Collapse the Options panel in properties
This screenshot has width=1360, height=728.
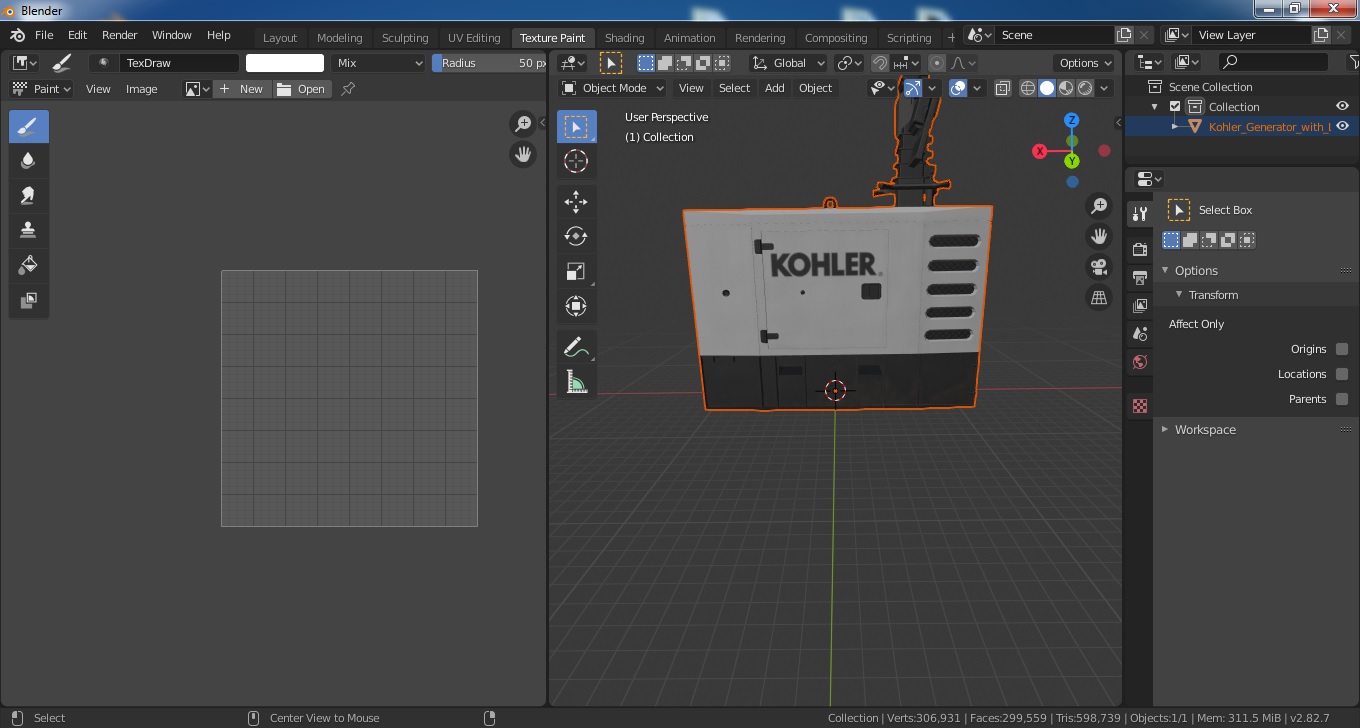click(x=1165, y=271)
